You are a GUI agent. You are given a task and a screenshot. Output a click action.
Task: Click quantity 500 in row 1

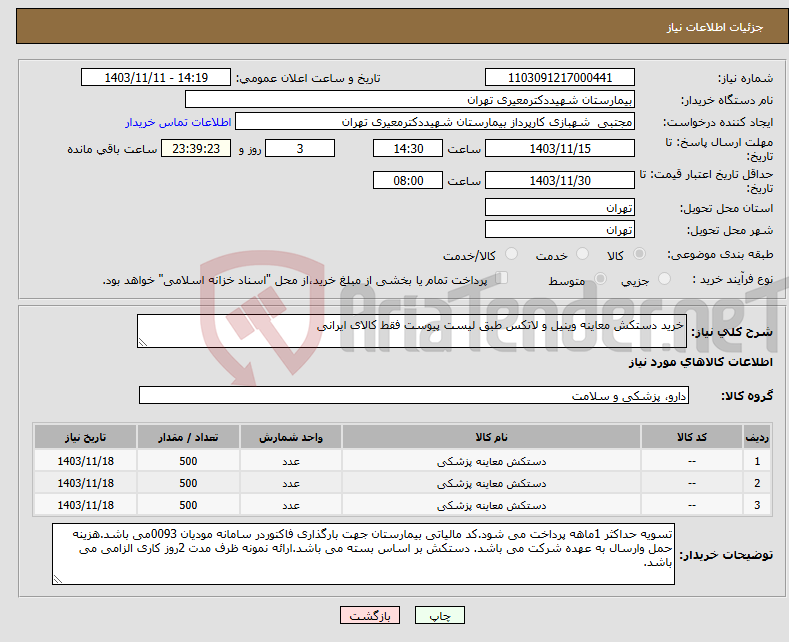pyautogui.click(x=188, y=461)
